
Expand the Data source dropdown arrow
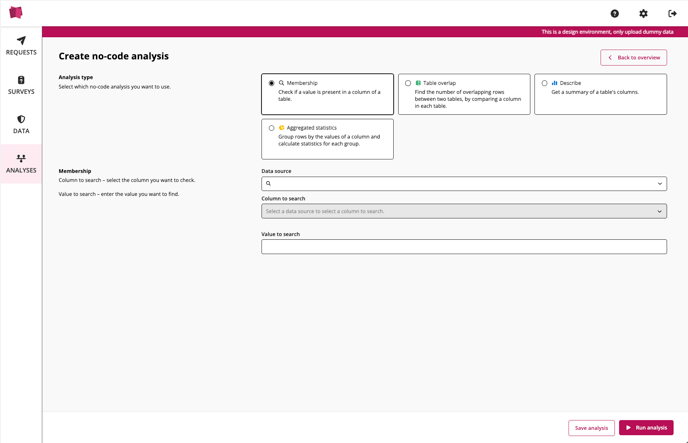pos(659,184)
